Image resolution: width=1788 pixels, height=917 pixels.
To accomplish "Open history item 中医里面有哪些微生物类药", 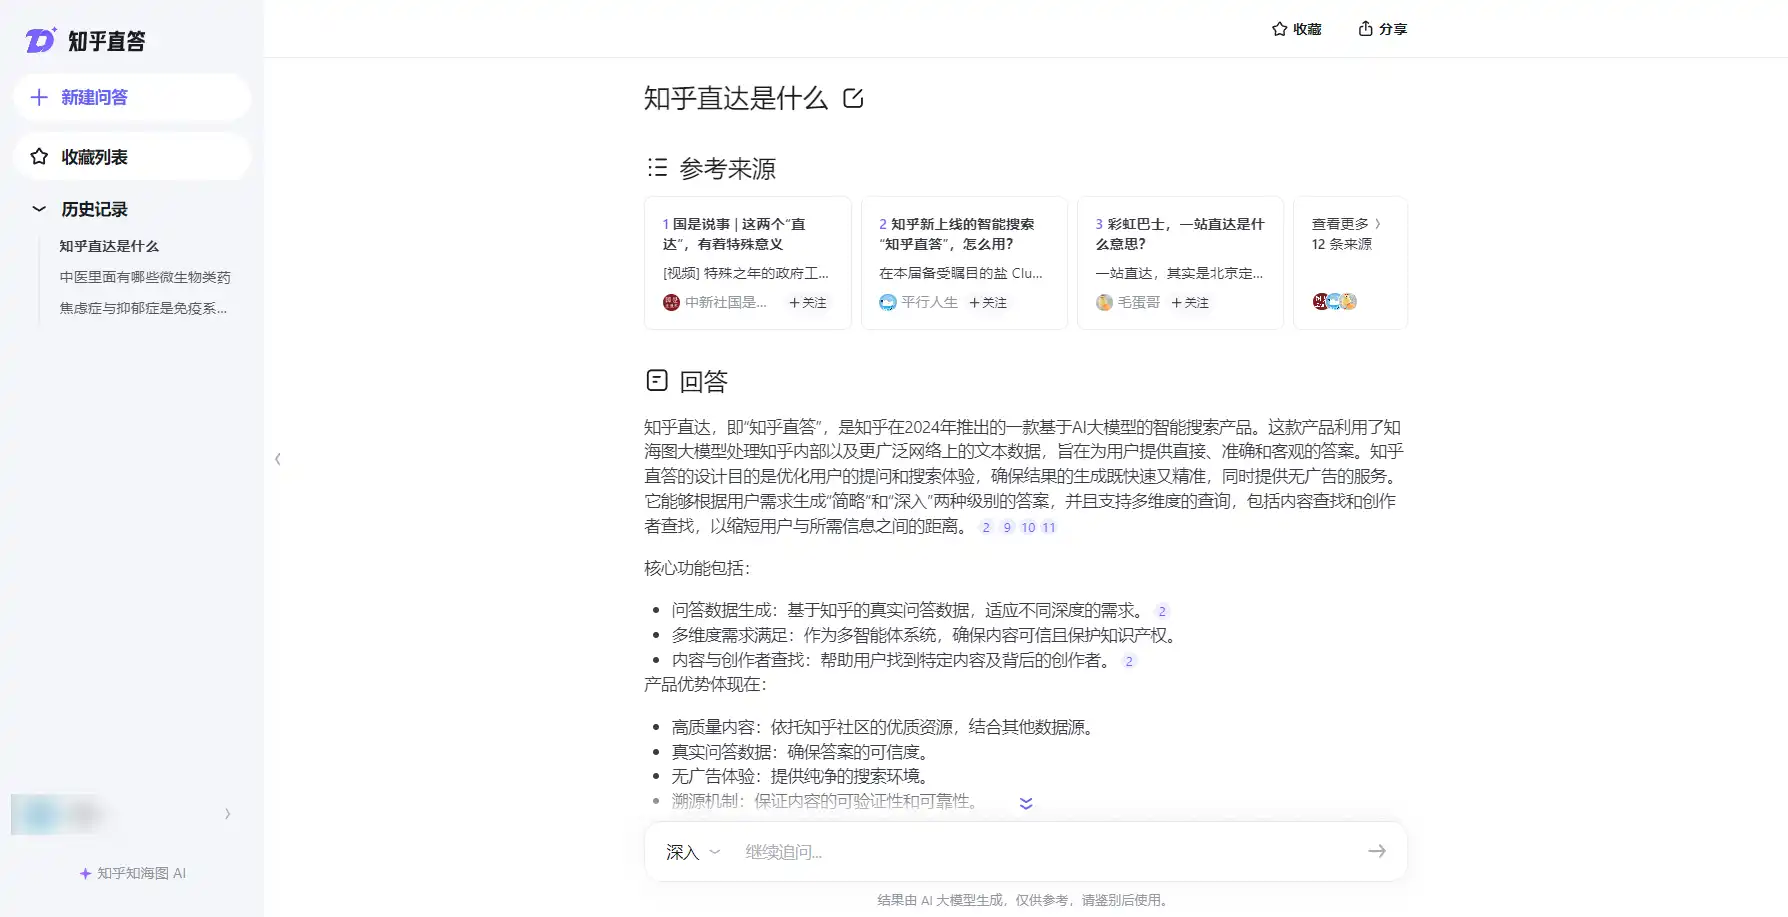I will click(x=145, y=277).
